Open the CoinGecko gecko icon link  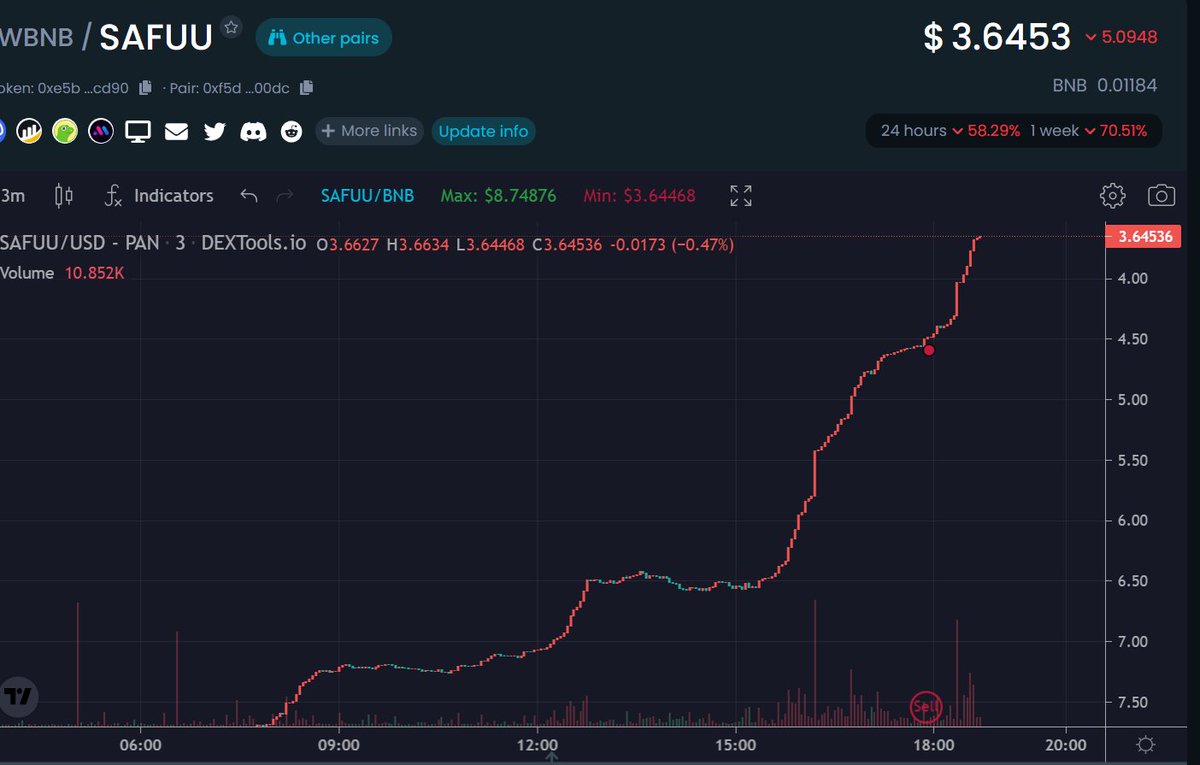point(65,131)
